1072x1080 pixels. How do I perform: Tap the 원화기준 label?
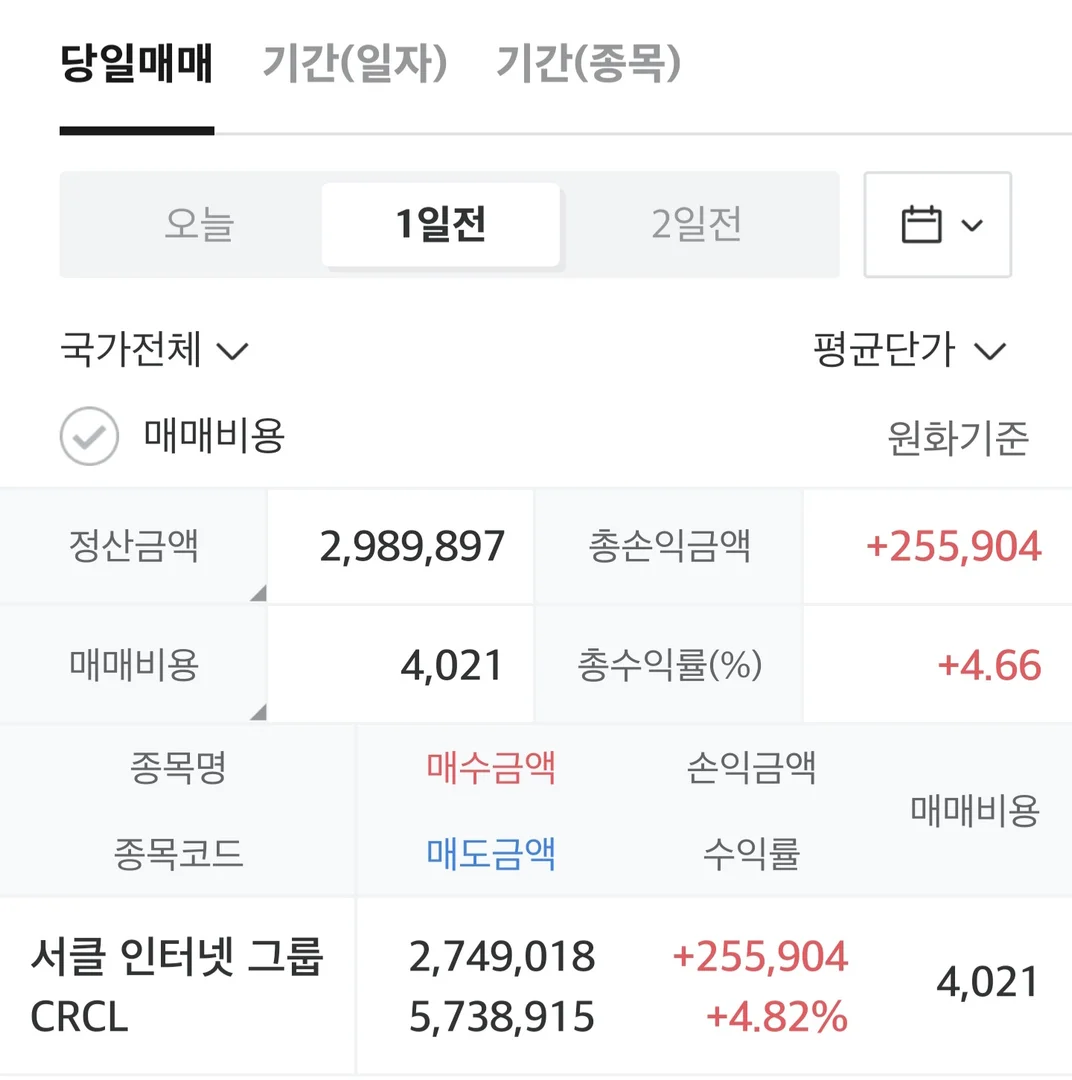[x=958, y=438]
